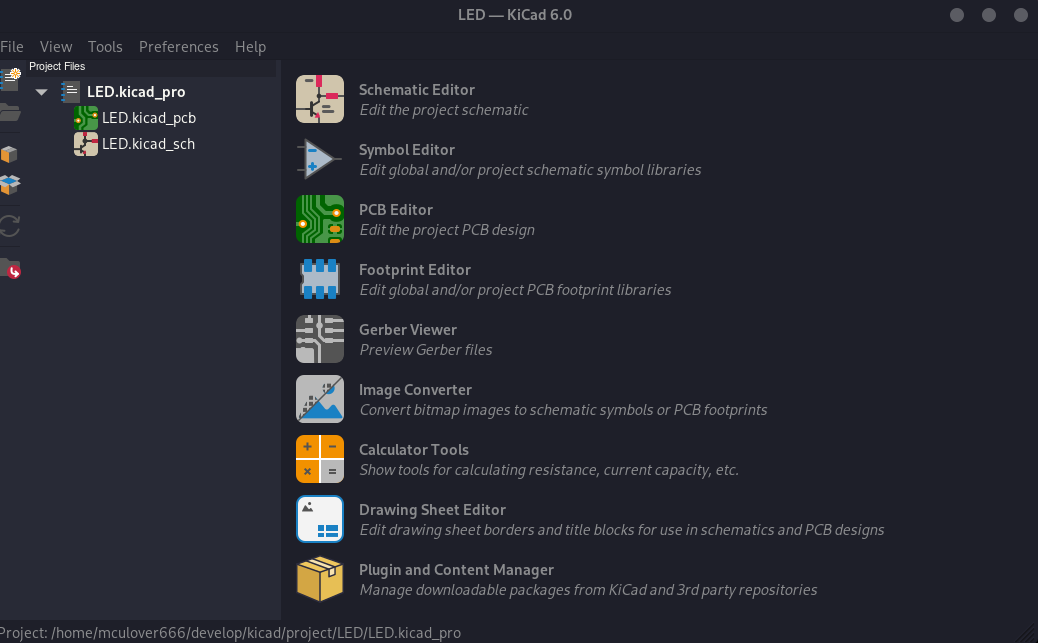Click the Image Converter title text
Viewport: 1038px width, 643px height.
[x=415, y=390]
